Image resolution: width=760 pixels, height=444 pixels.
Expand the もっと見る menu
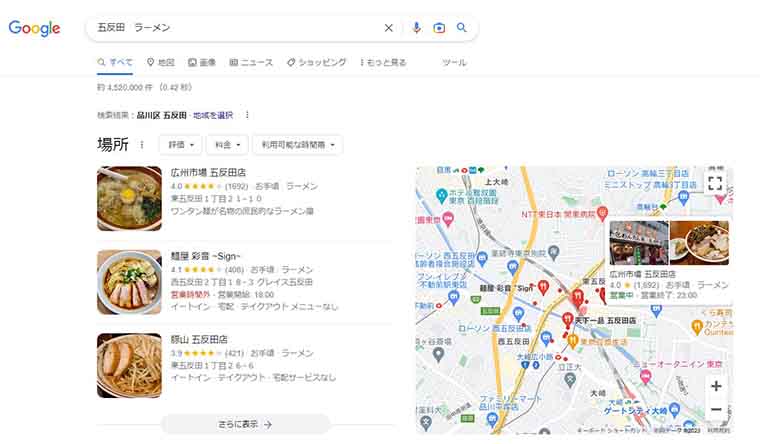383,62
